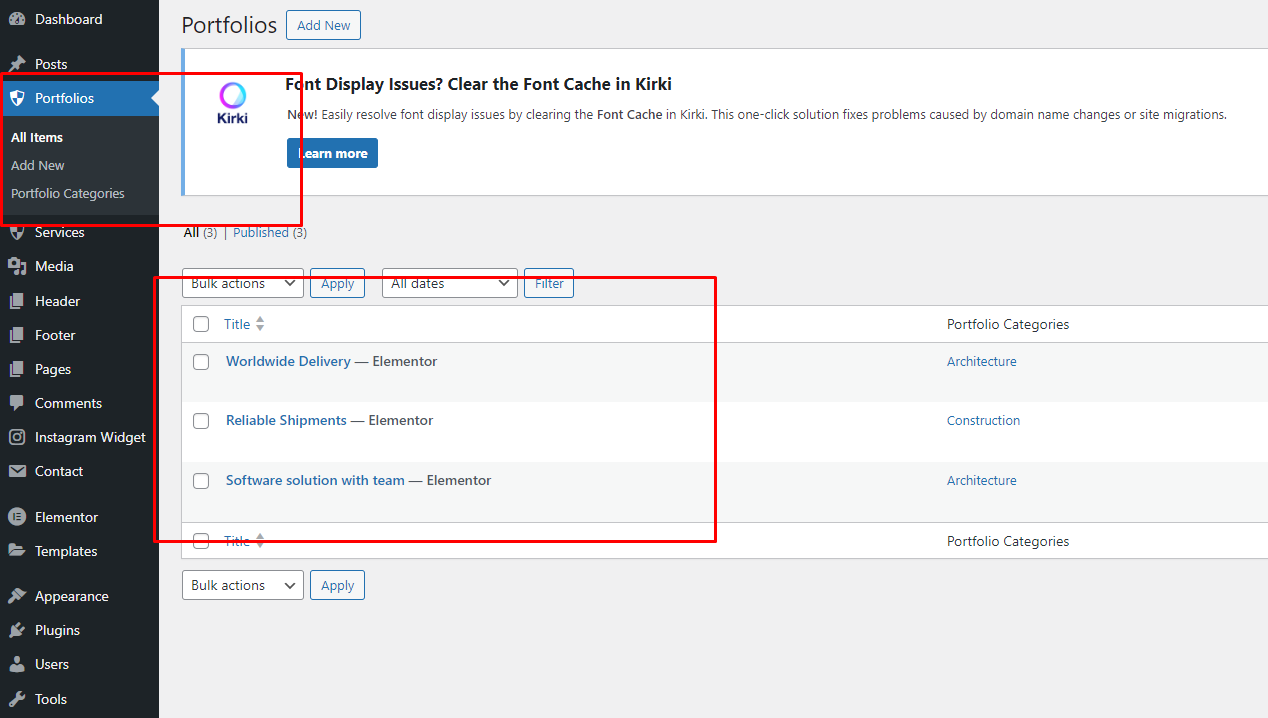Image resolution: width=1268 pixels, height=718 pixels.
Task: Filter by Published (3) link
Action: (270, 232)
